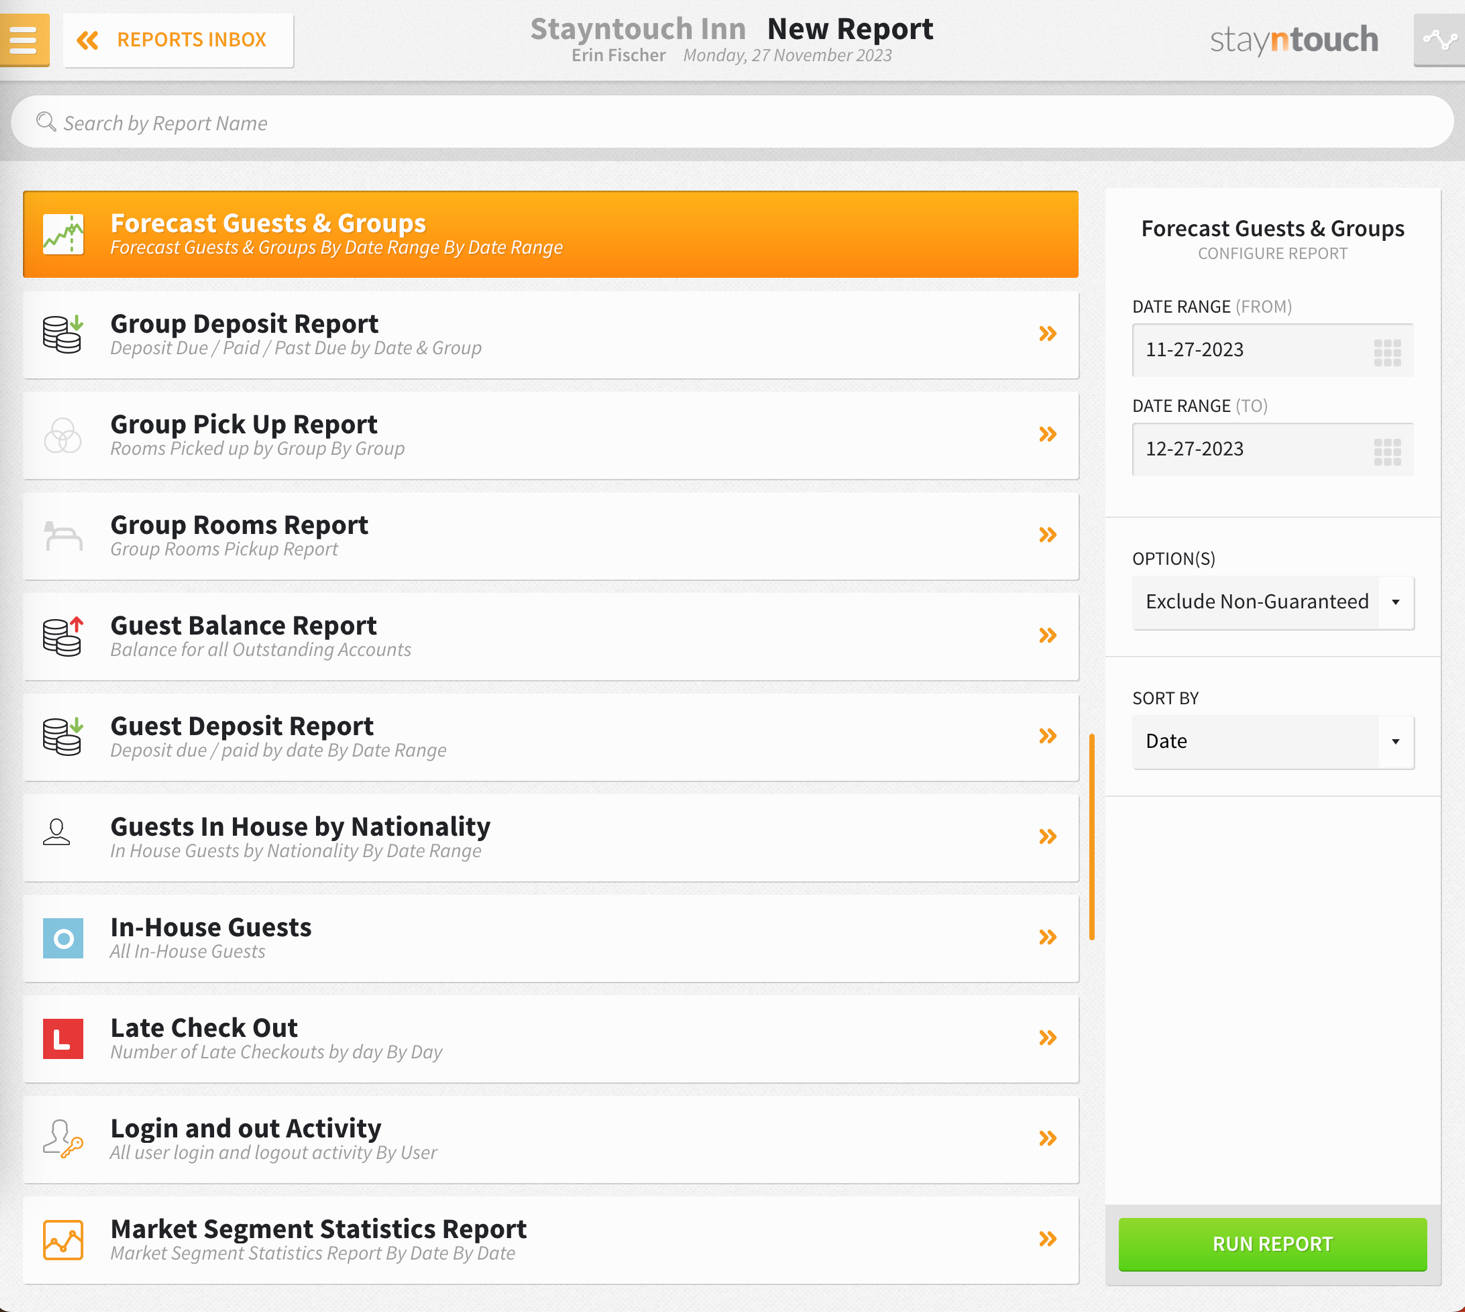Click the report list scrollbar
1465x1312 pixels.
1092,837
